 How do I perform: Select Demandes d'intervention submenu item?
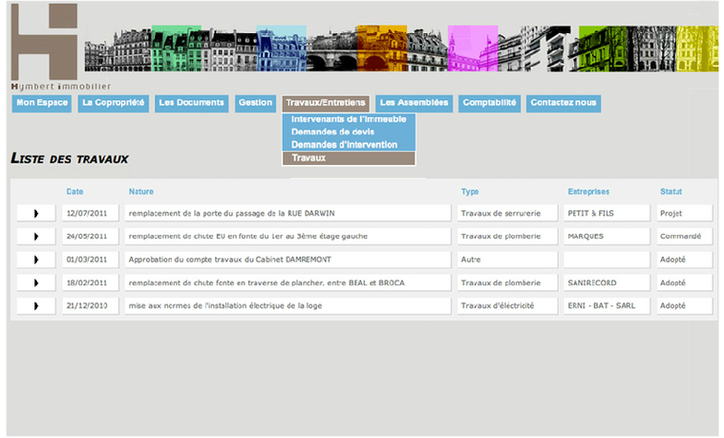click(349, 144)
